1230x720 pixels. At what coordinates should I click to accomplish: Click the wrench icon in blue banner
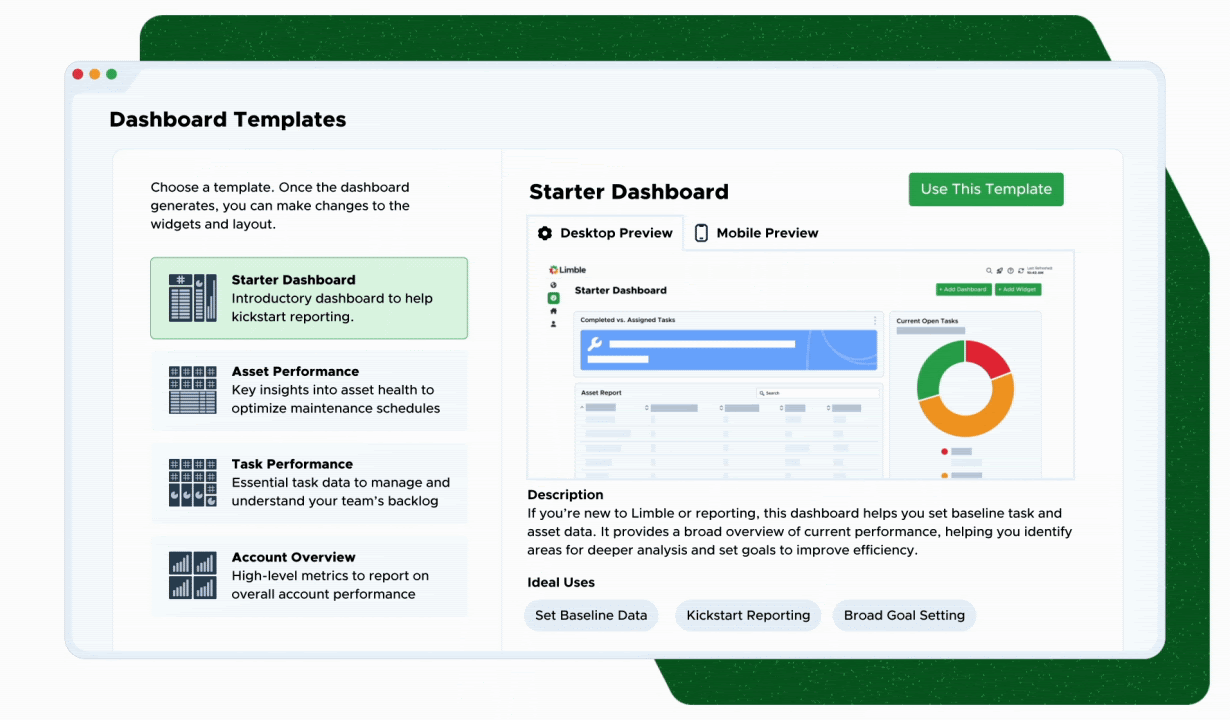(x=594, y=345)
